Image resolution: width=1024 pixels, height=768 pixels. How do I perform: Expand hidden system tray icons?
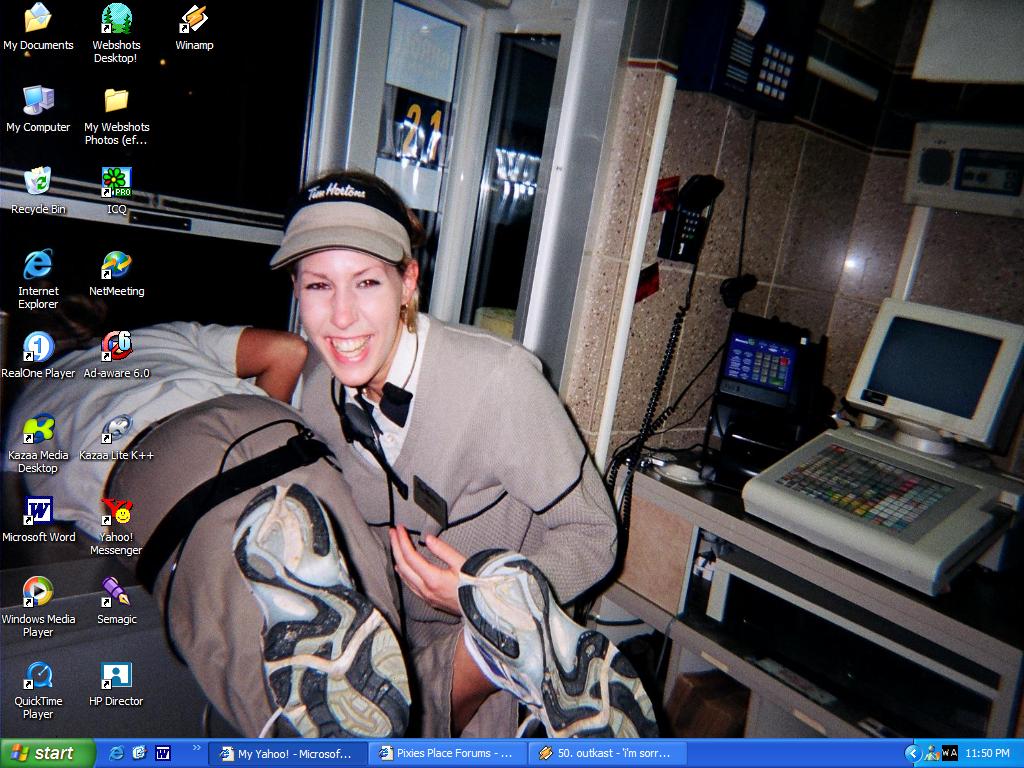point(912,753)
